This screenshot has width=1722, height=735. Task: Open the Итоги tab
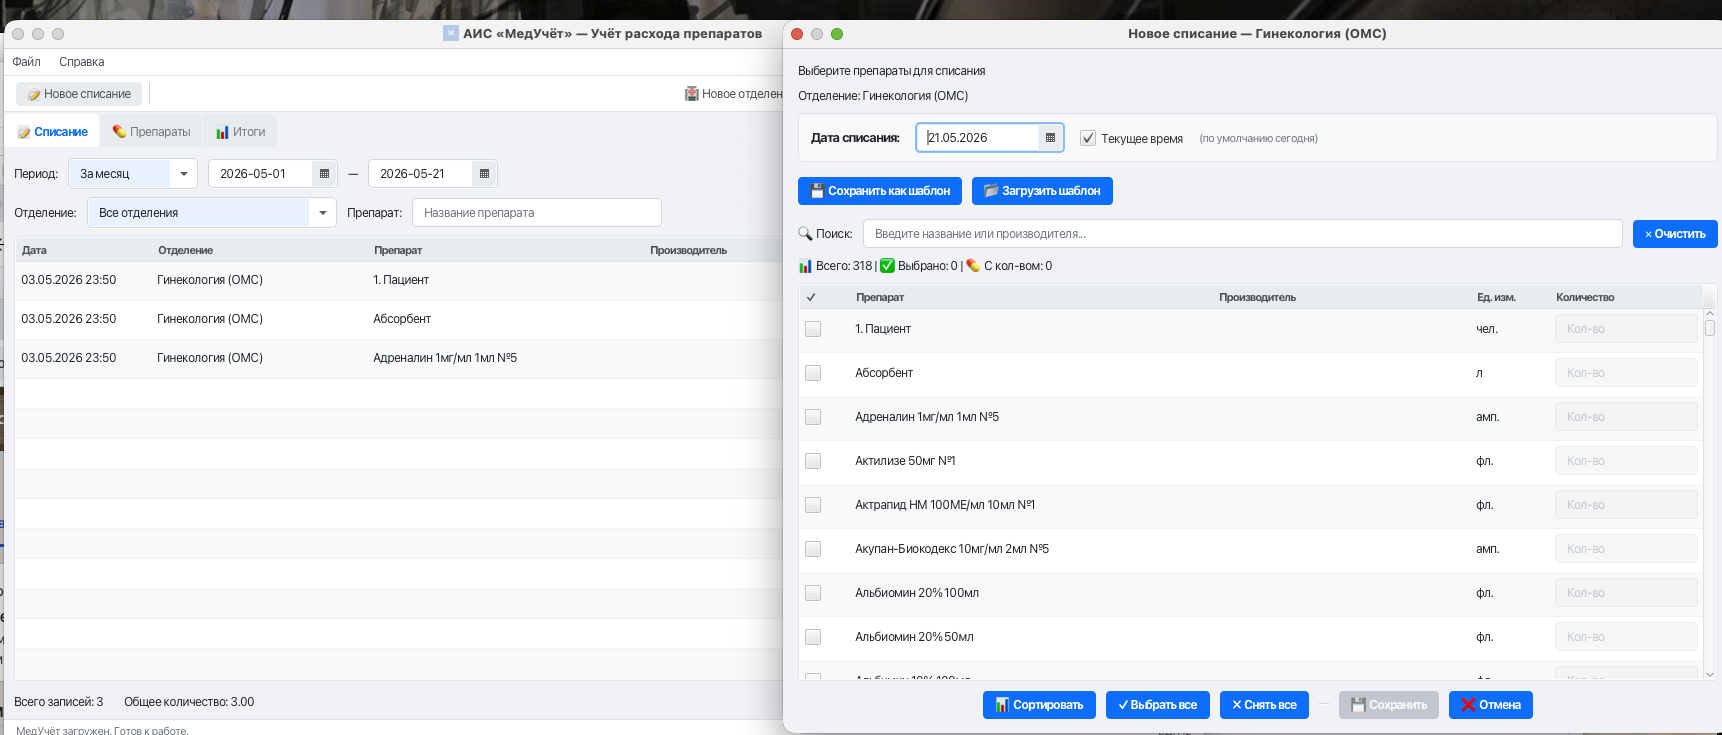pyautogui.click(x=241, y=132)
